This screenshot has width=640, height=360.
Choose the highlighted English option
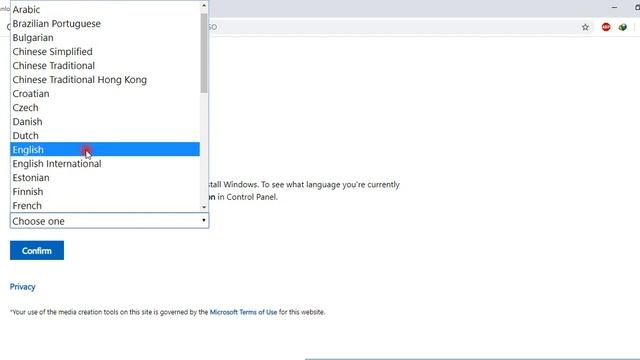[x=105, y=149]
